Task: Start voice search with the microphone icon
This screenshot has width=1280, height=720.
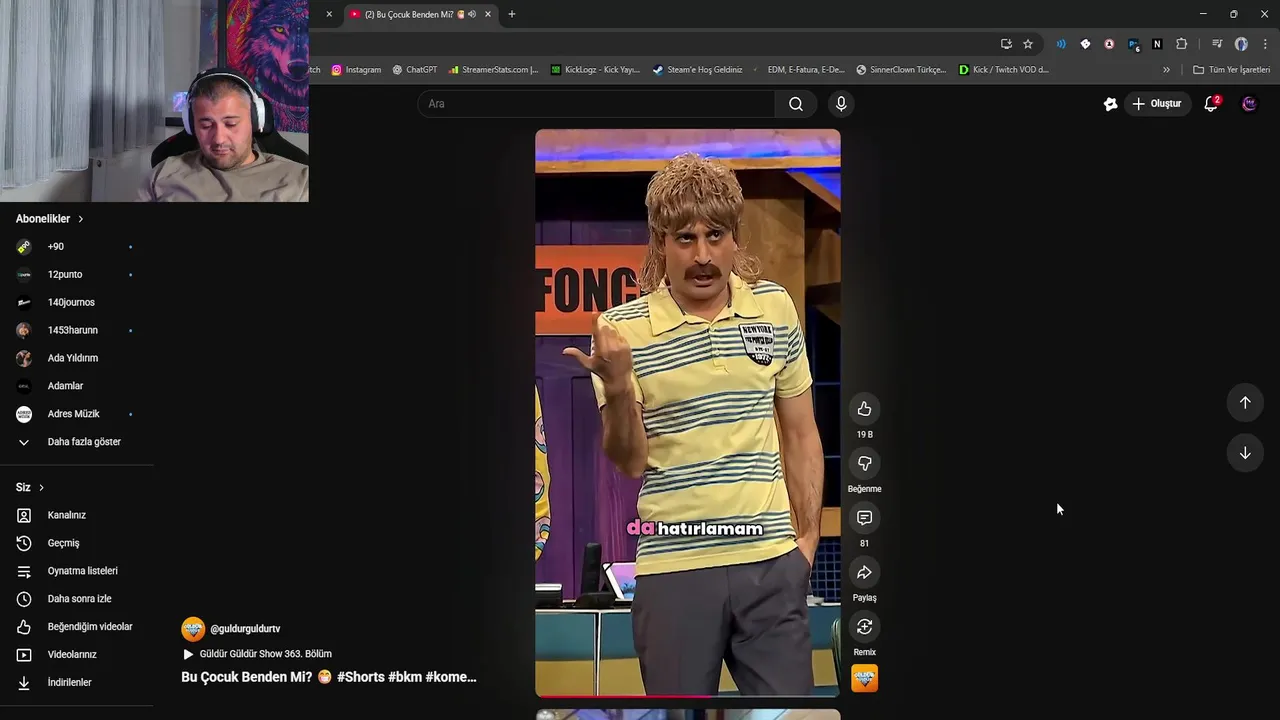Action: (841, 104)
